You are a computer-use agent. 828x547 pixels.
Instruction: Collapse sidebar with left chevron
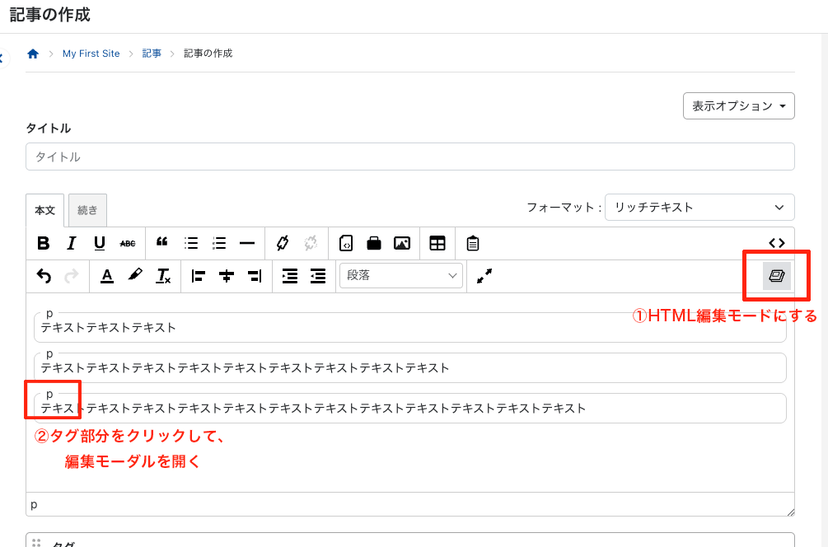click(2, 58)
